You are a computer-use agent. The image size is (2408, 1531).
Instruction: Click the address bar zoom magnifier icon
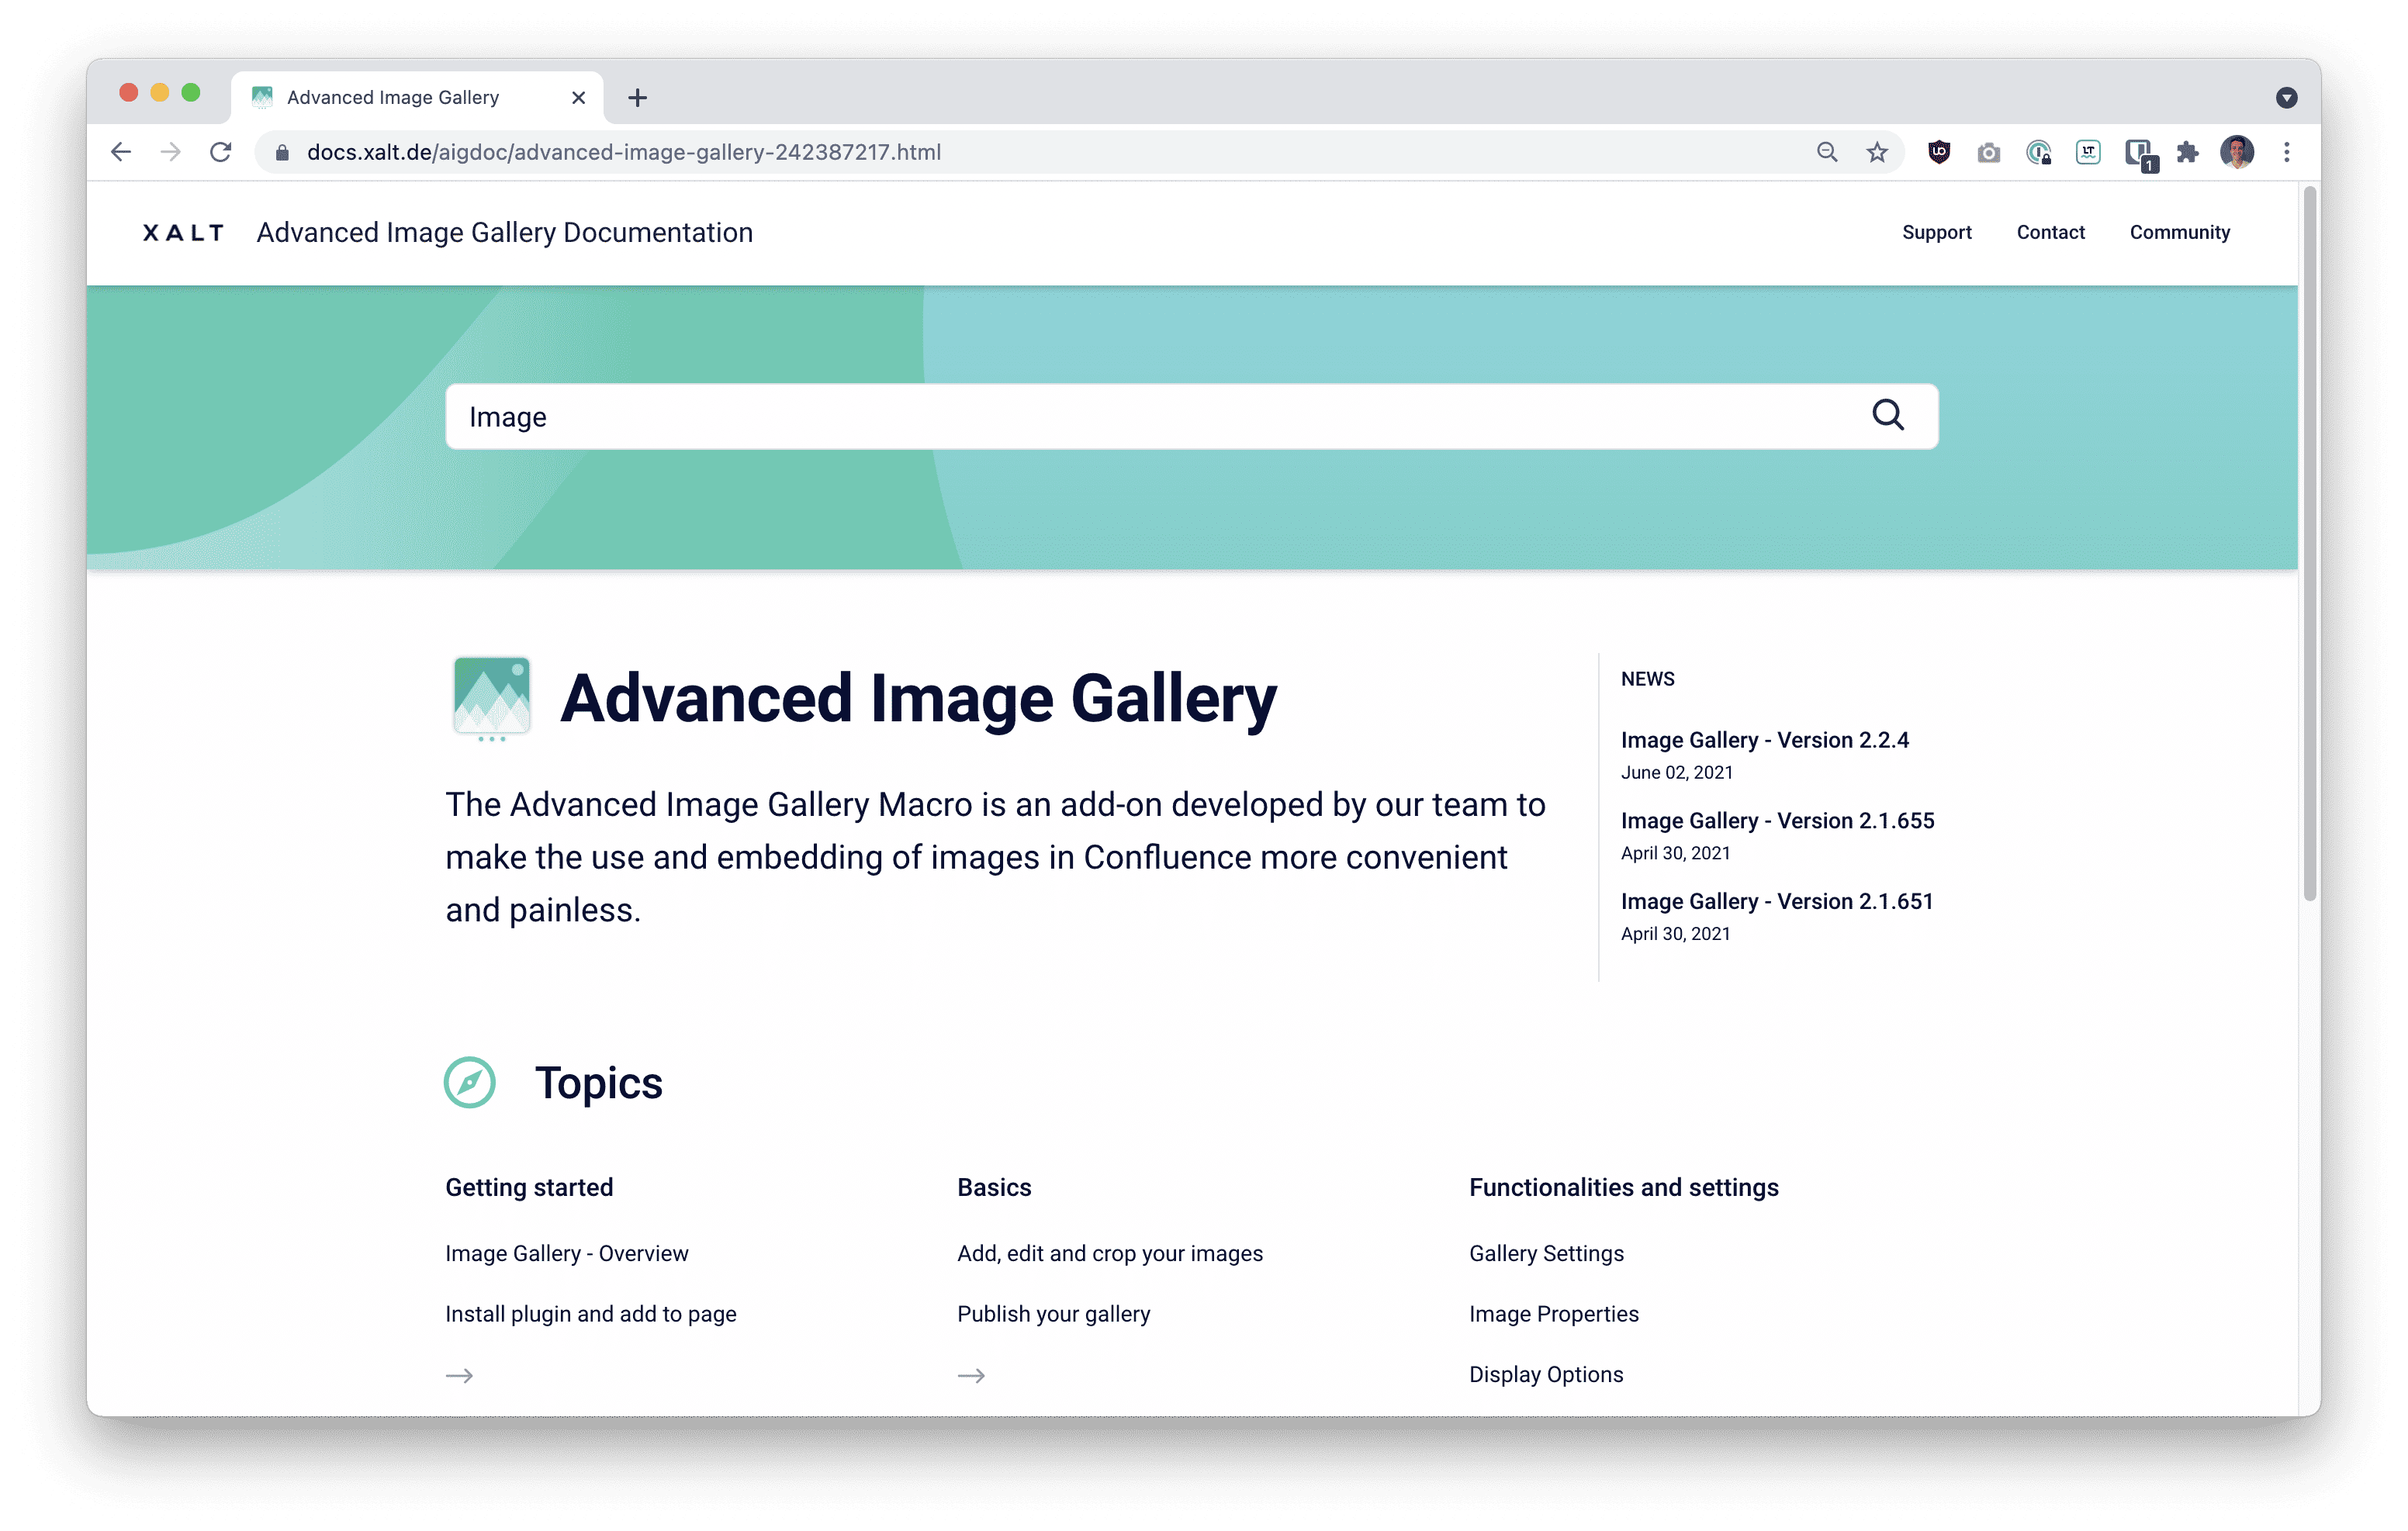(x=1827, y=152)
